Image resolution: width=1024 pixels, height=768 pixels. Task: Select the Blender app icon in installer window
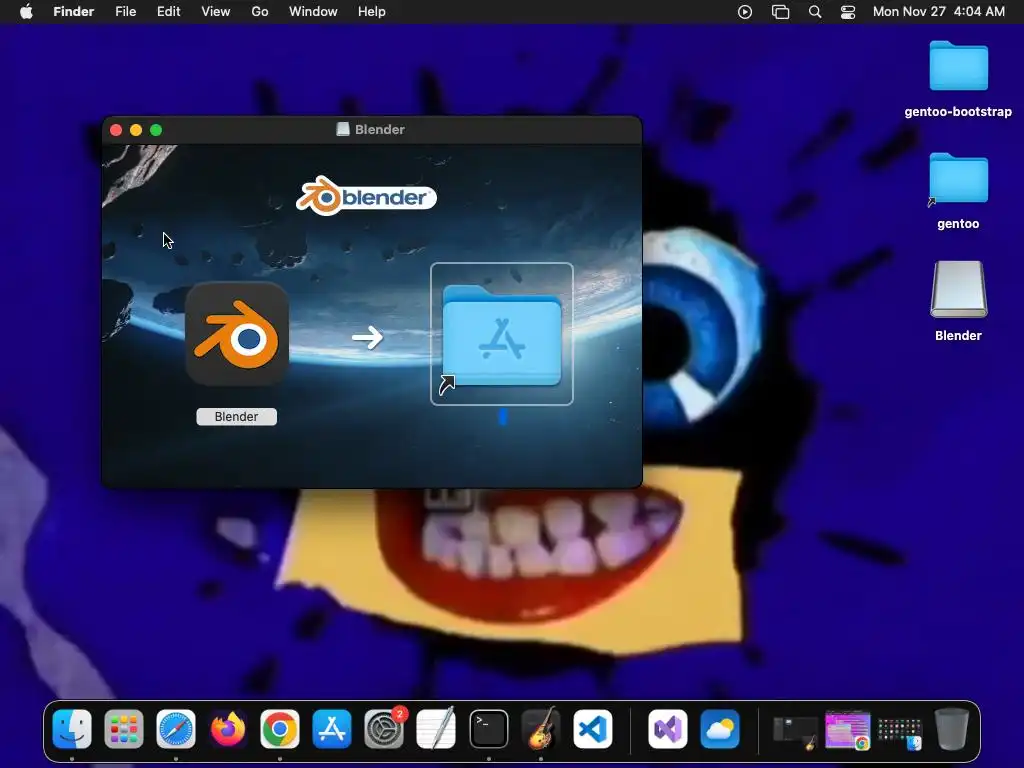click(x=237, y=333)
